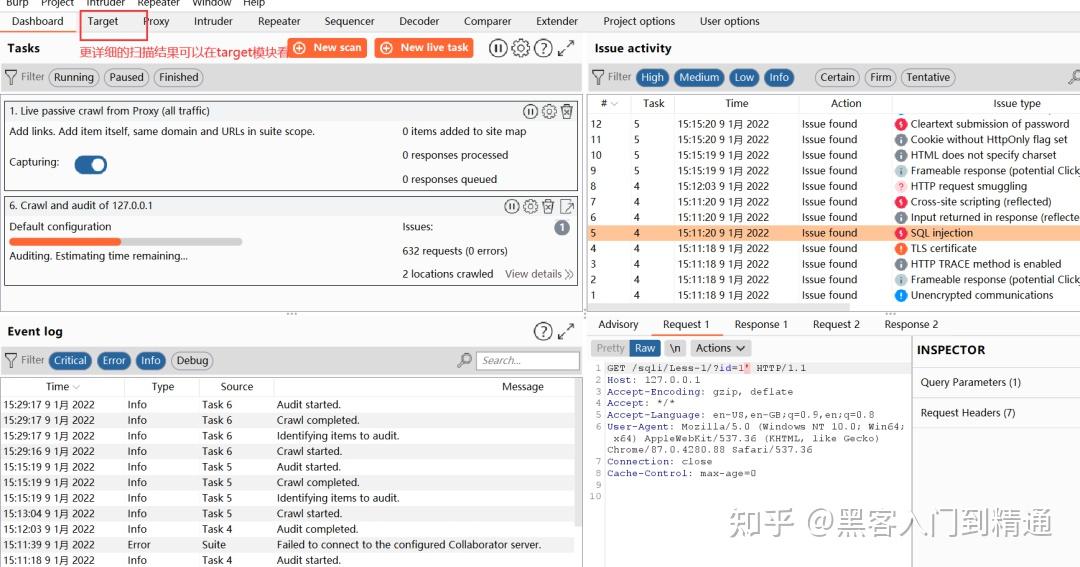Open Crawl and audit task in new window icon

567,206
